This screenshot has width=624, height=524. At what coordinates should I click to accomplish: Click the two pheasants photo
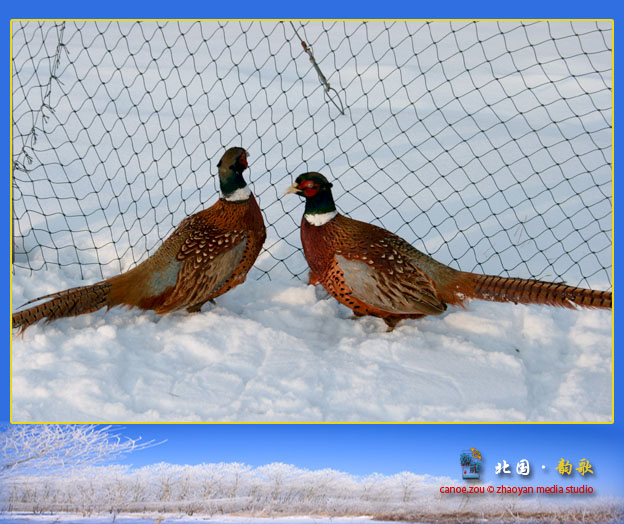click(312, 221)
